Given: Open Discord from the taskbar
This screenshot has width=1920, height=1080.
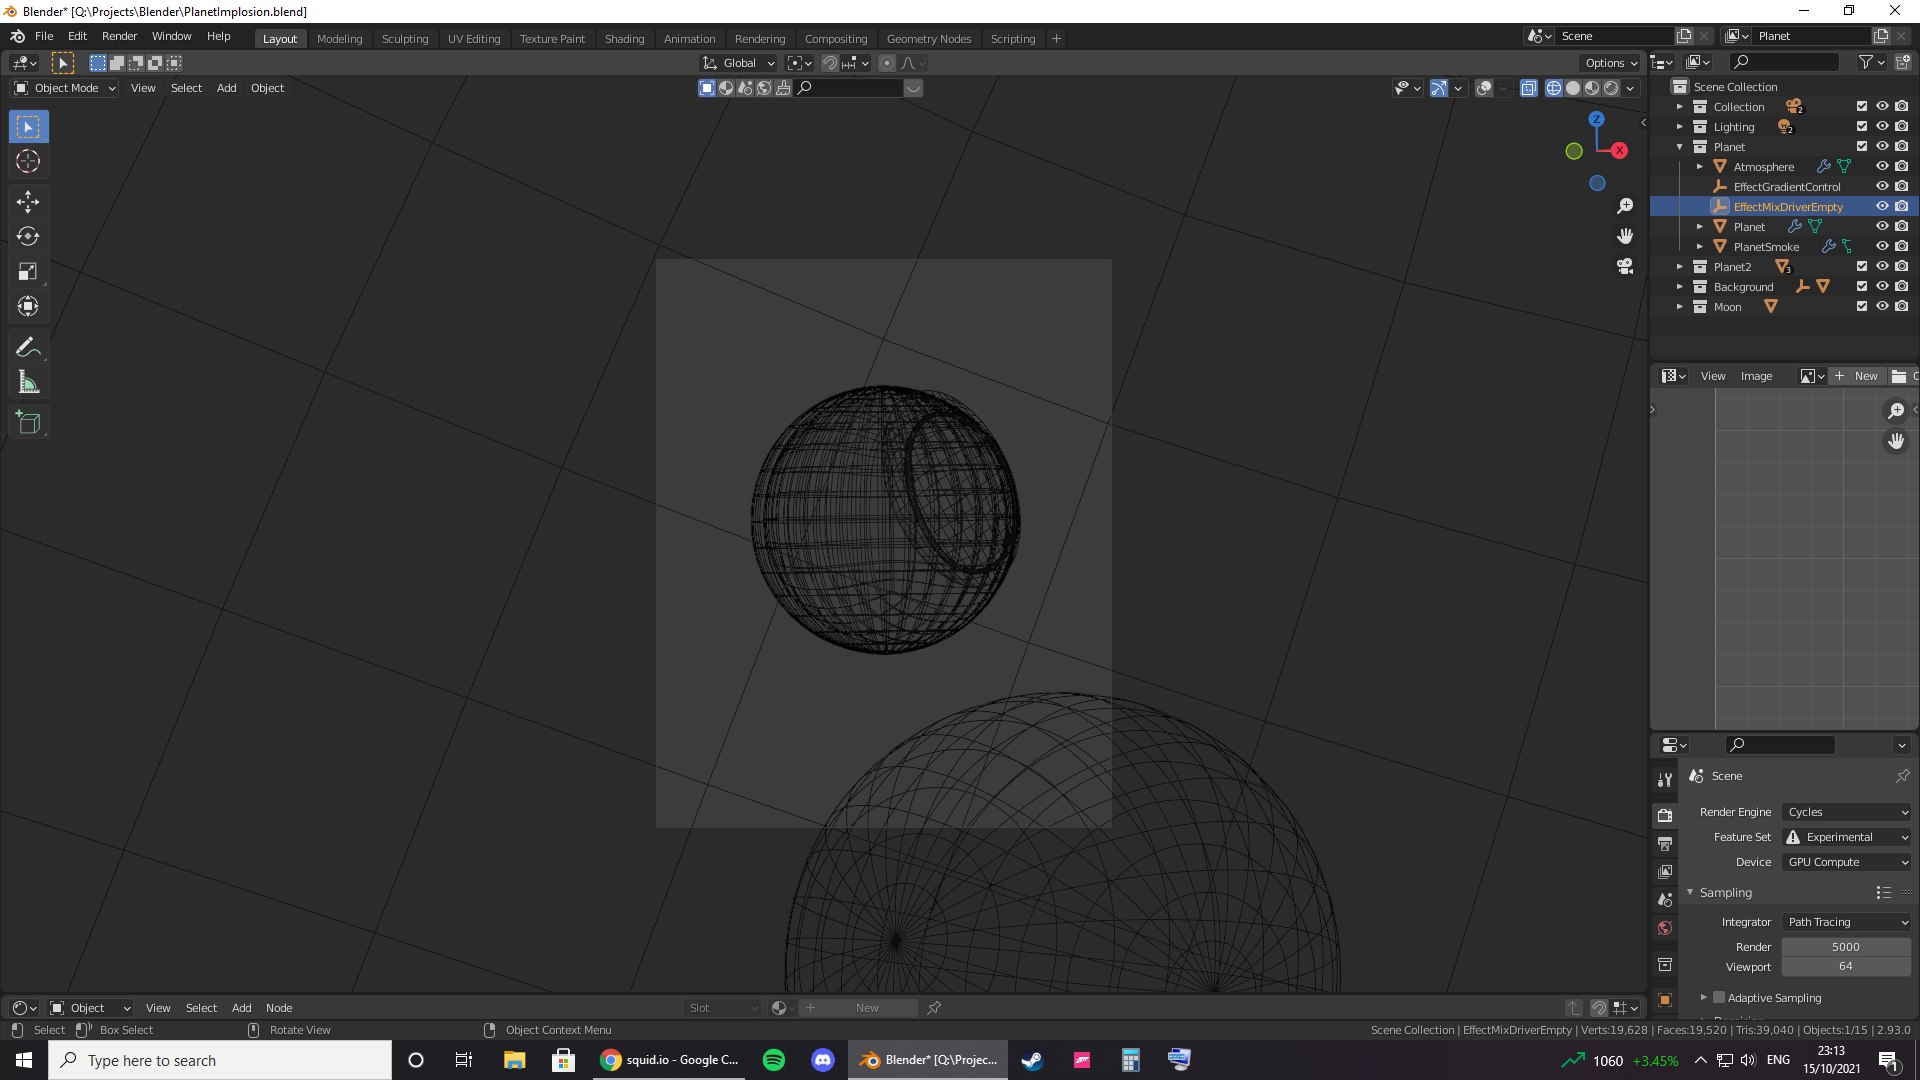Looking at the screenshot, I should [823, 1060].
